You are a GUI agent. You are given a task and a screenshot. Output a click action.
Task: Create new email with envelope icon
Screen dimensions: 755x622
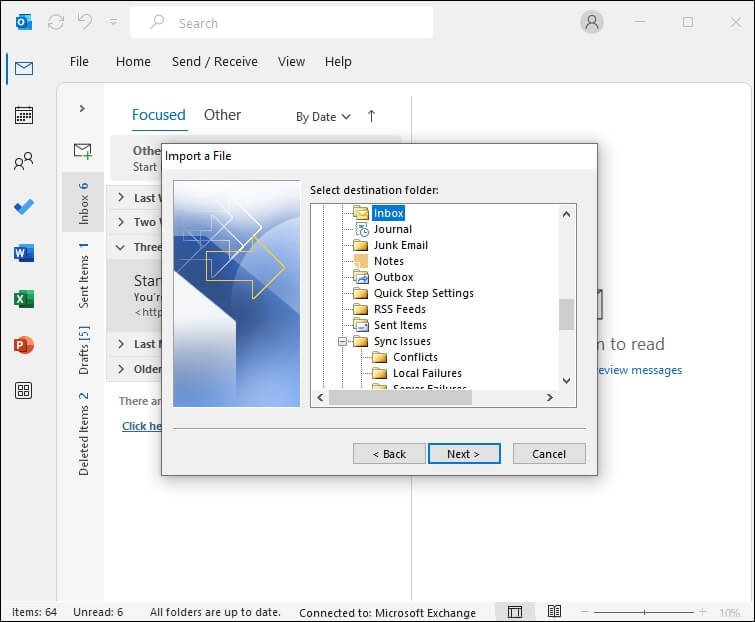pos(83,151)
